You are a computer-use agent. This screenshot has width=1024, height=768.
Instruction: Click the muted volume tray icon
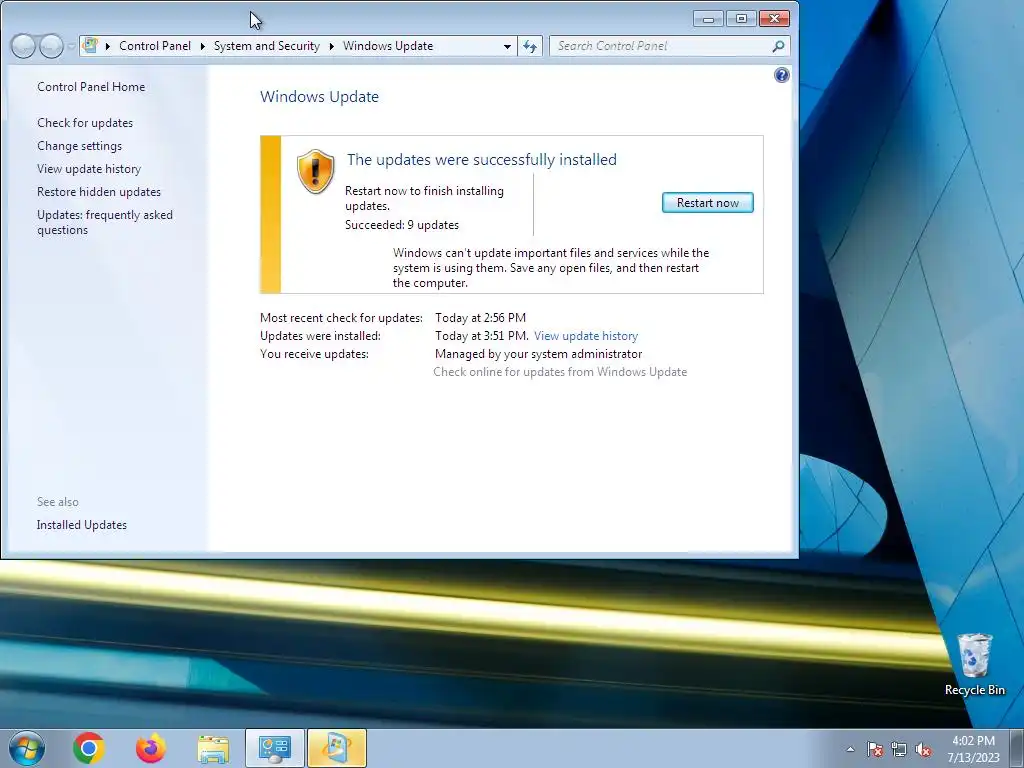[x=923, y=749]
